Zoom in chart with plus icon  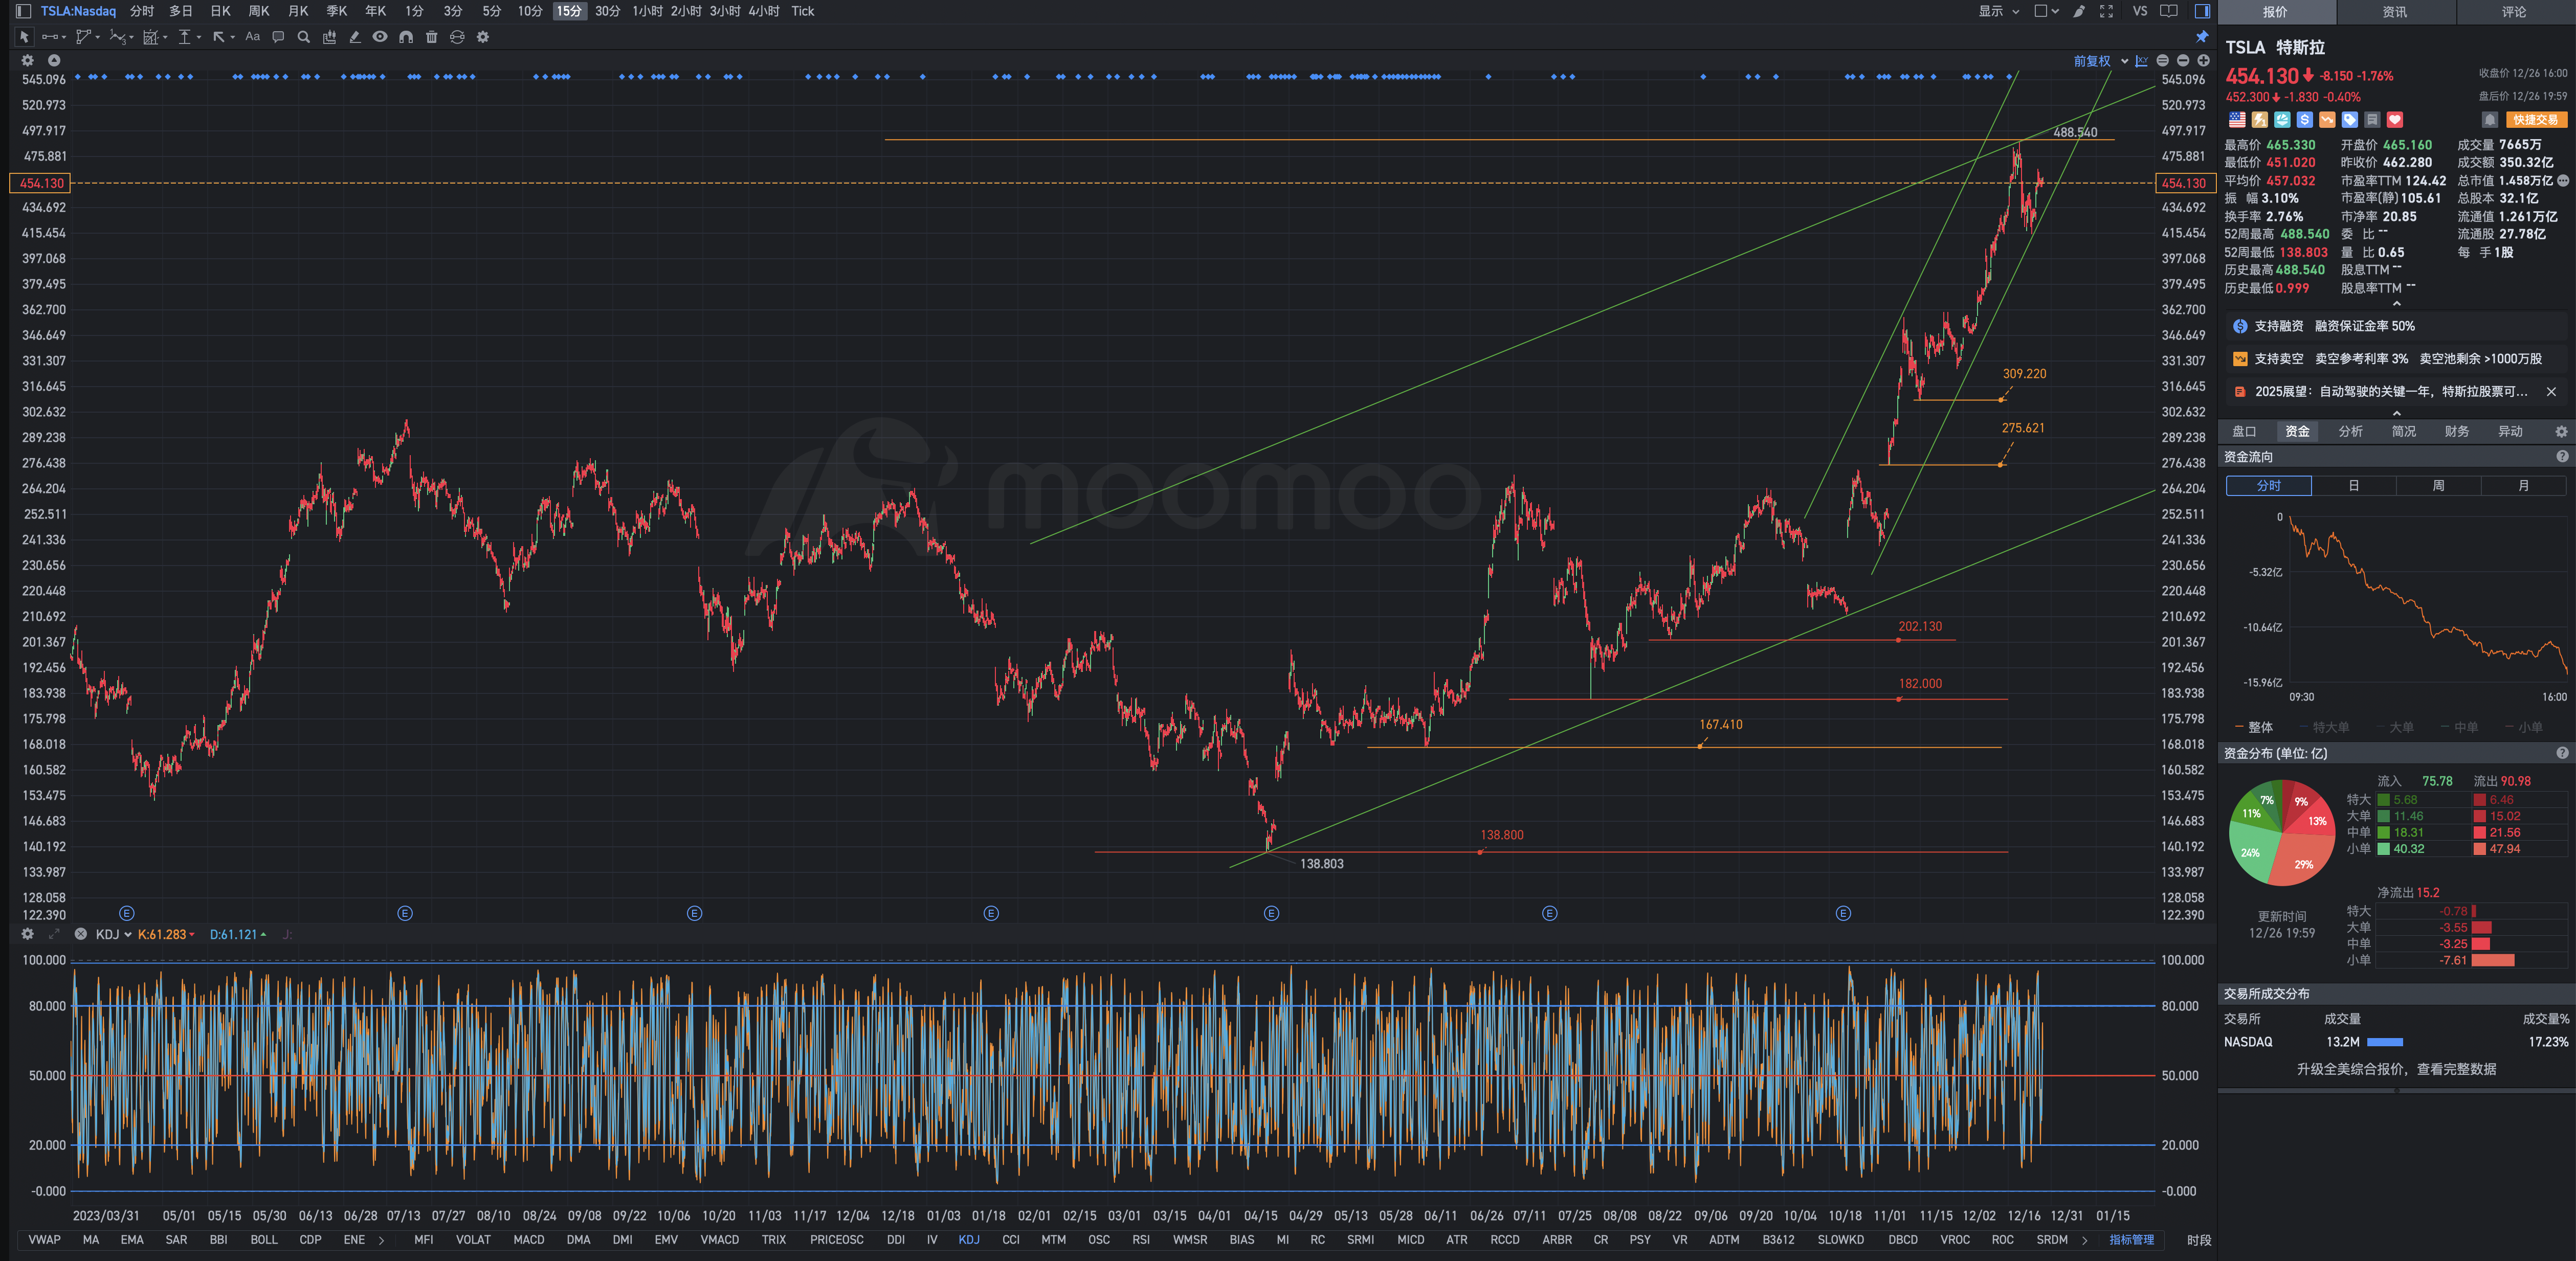(x=2203, y=61)
